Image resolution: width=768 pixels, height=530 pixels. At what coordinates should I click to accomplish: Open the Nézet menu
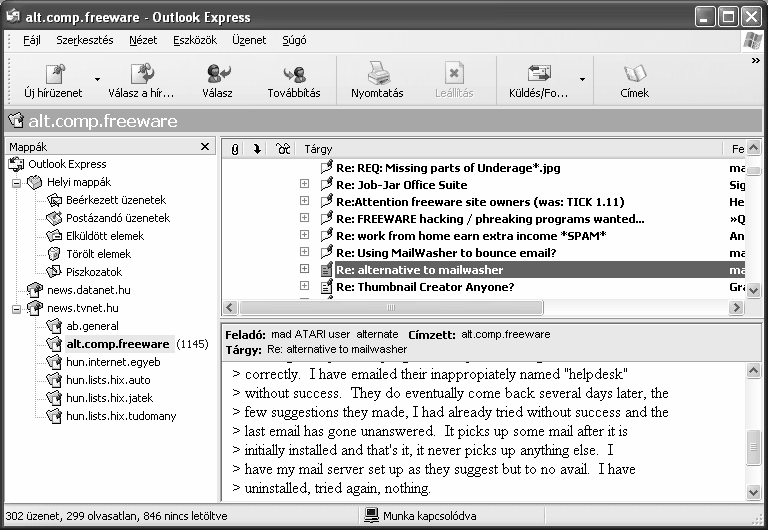tap(143, 40)
